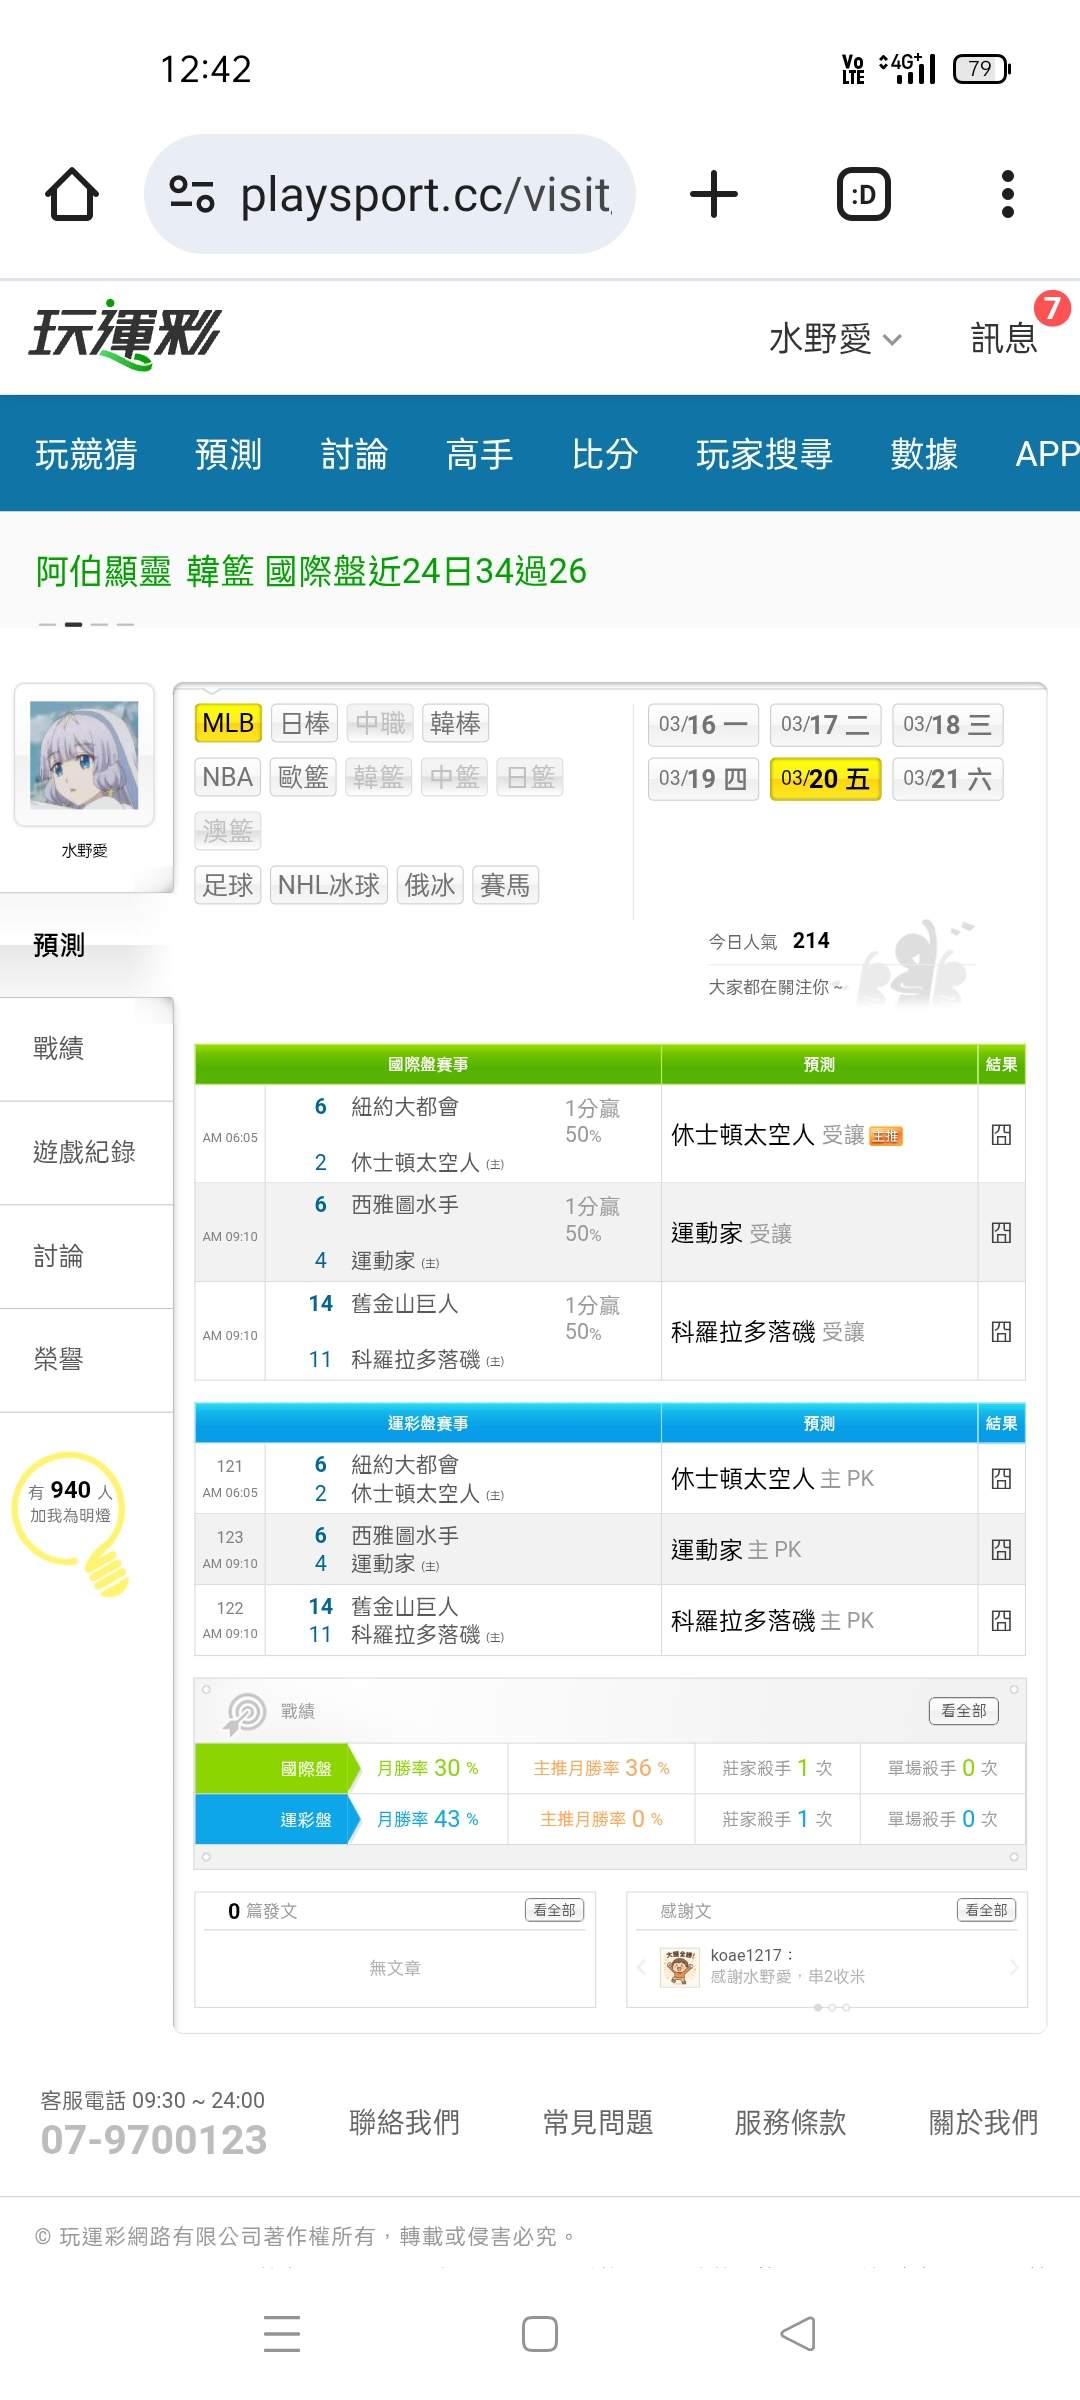
Task: Choose date 03/20 五
Action: coord(825,779)
